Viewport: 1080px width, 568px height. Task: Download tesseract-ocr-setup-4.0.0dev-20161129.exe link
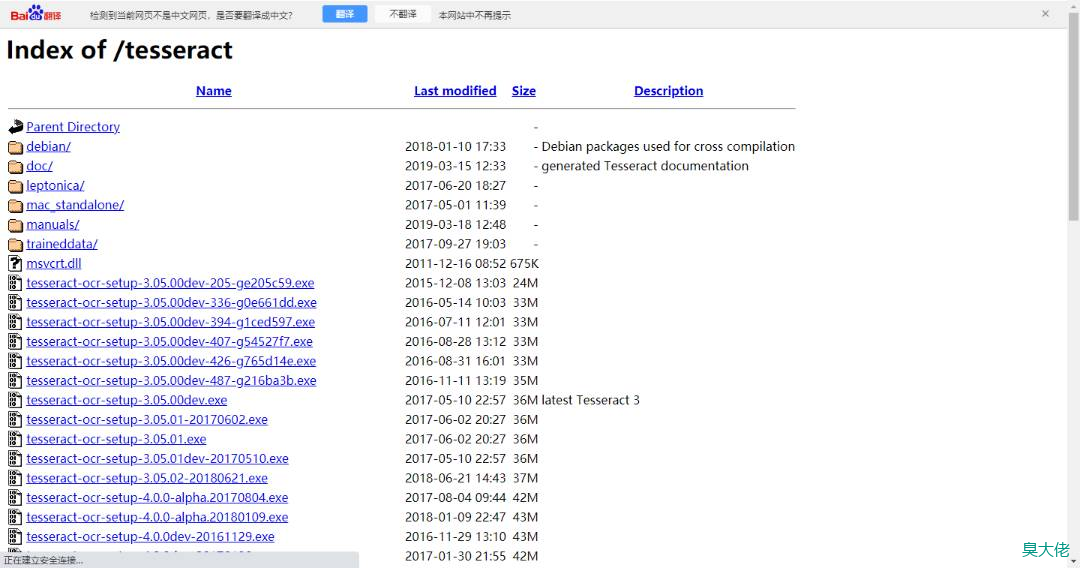tap(150, 536)
